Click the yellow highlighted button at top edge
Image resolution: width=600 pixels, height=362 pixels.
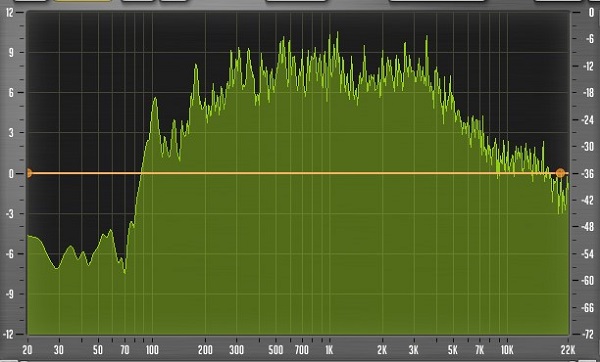point(83,1)
